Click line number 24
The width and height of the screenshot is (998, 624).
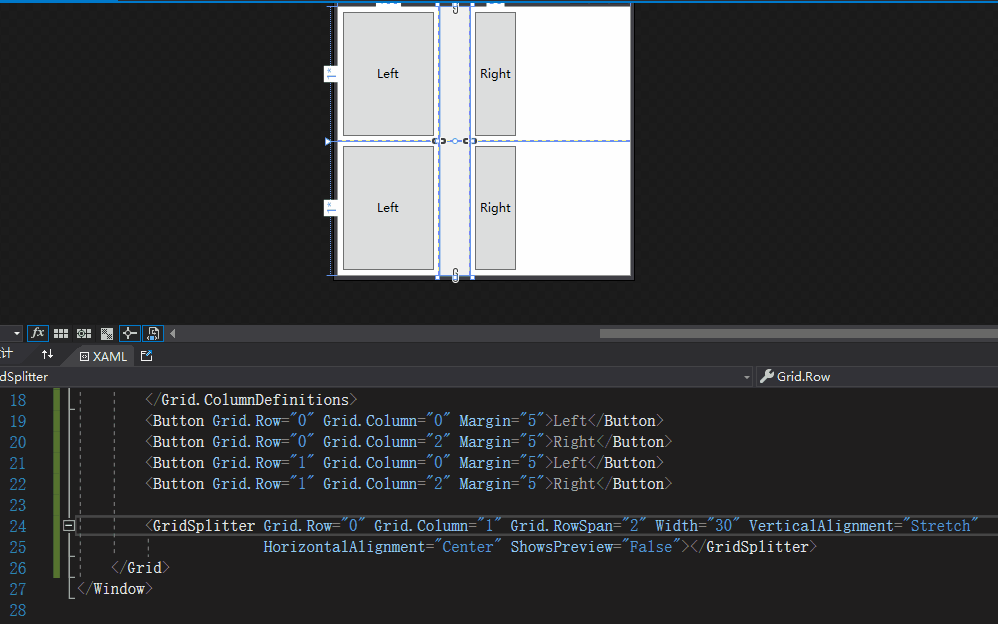coord(18,527)
